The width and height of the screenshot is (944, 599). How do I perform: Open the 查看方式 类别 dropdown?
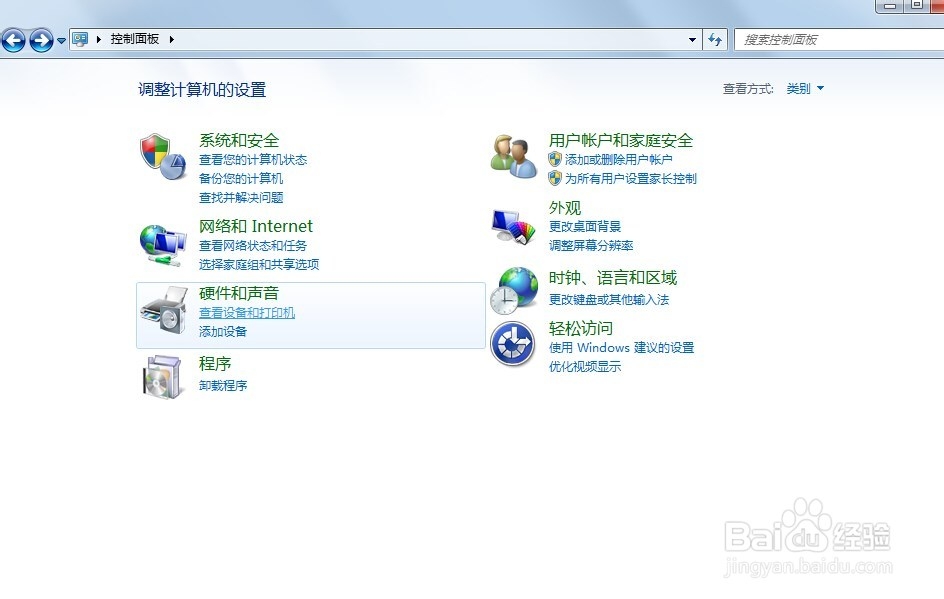tap(806, 88)
